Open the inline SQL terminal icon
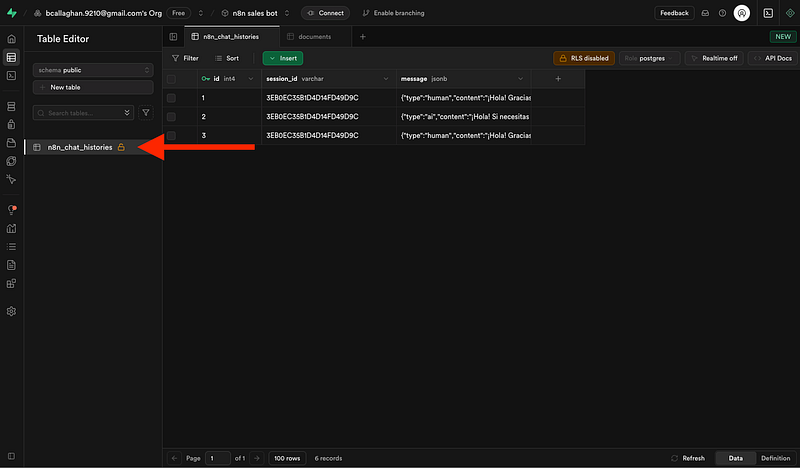This screenshot has height=468, width=800. click(768, 13)
